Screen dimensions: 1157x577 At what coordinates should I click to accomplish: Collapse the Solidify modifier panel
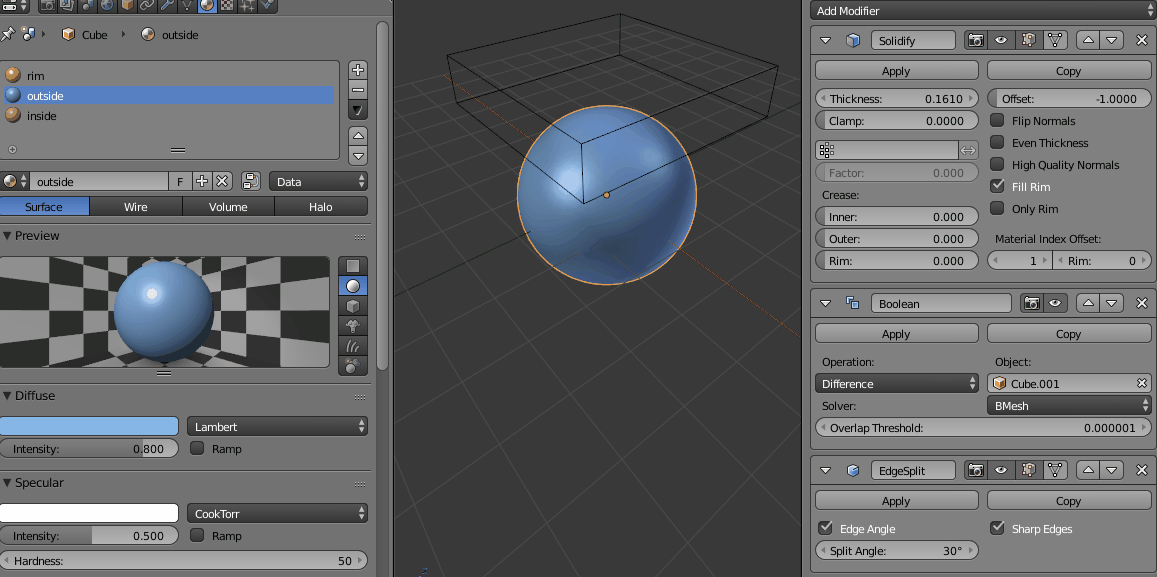(x=826, y=41)
